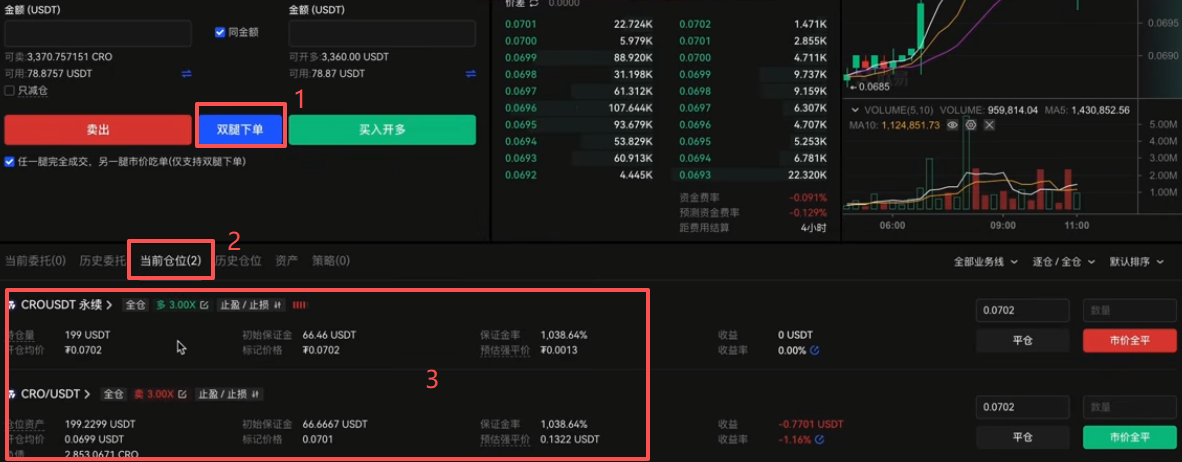Click the swap icon beside 可用:78.8757 USDT
Viewport: 1182px width, 462px height.
(x=186, y=74)
